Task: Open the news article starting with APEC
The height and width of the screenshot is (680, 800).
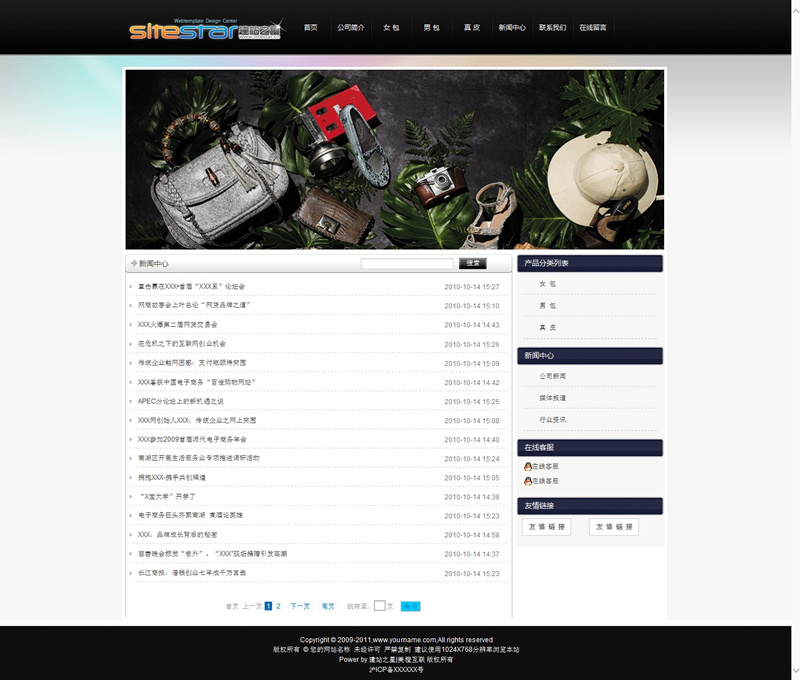Action: [x=181, y=401]
